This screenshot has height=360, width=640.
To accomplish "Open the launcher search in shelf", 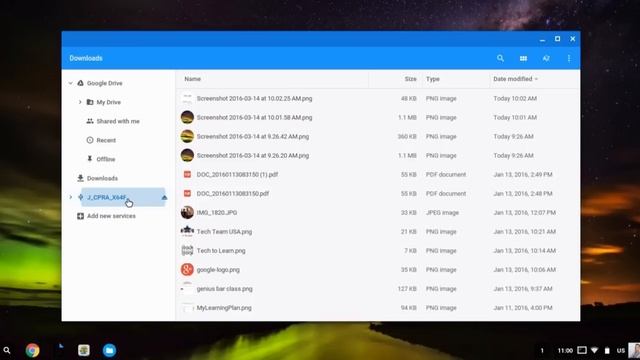I will (x=7, y=350).
